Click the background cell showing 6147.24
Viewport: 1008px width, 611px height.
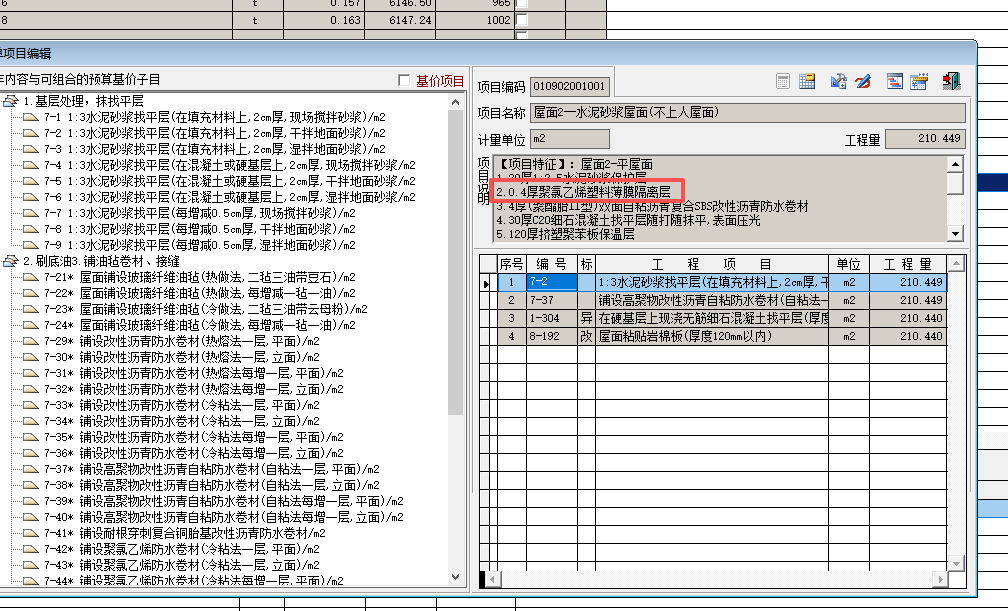(401, 20)
